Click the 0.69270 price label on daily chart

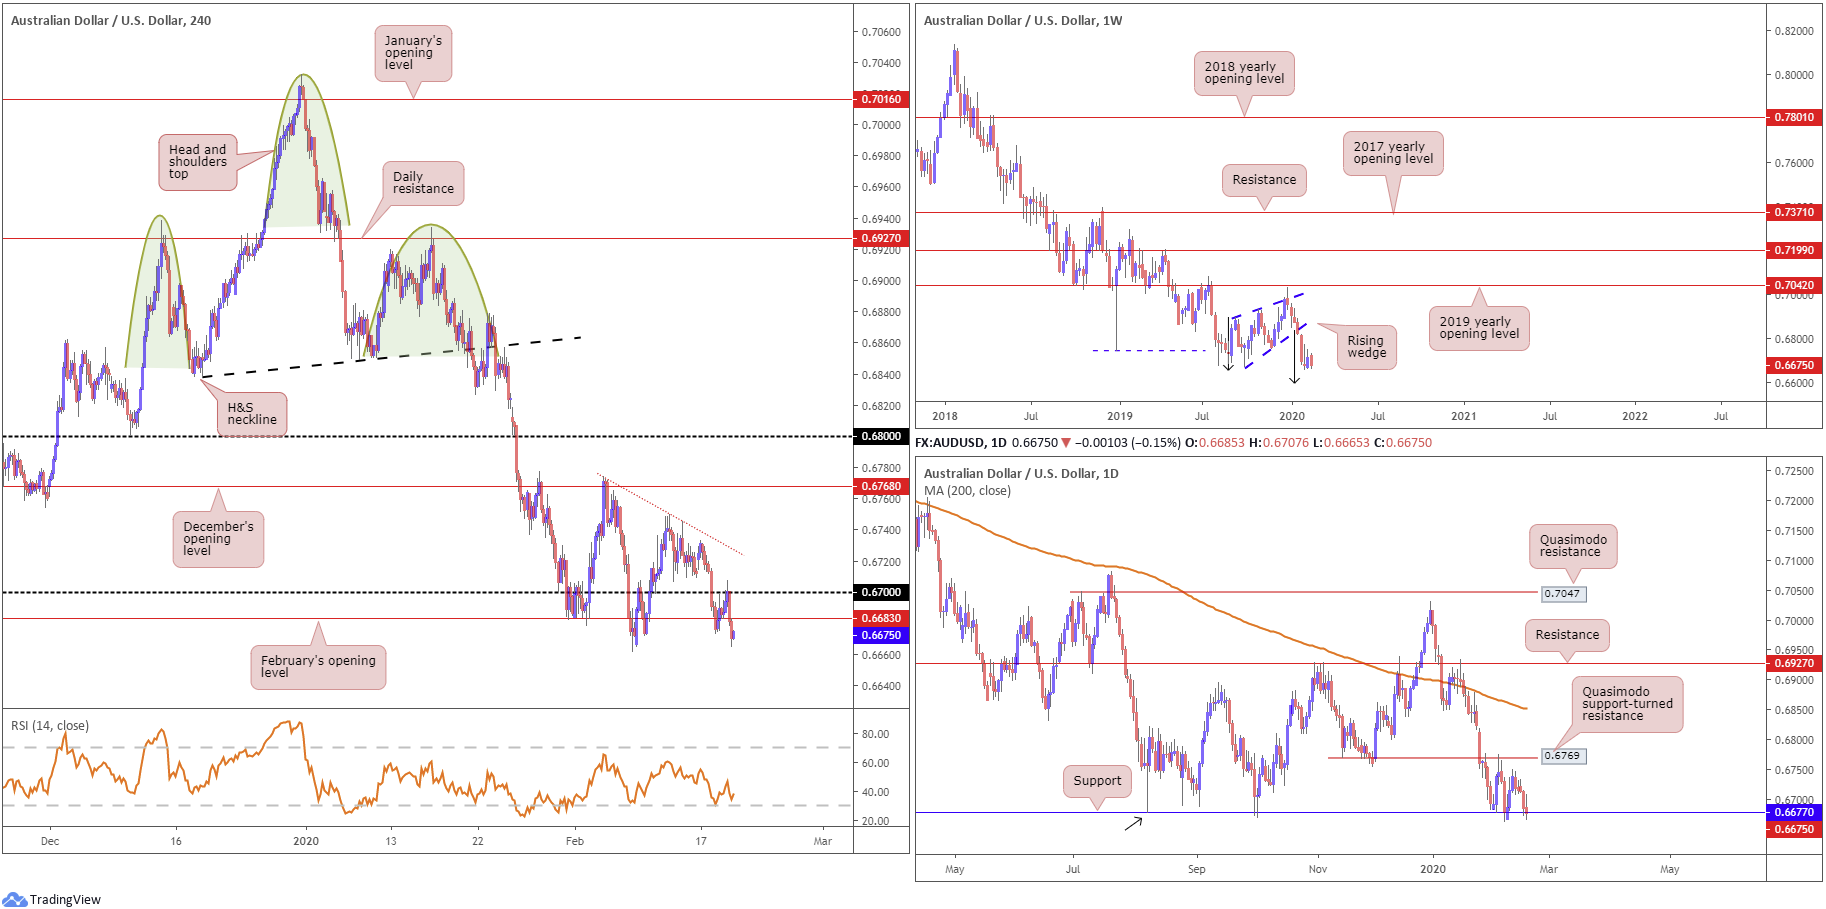coord(1794,663)
